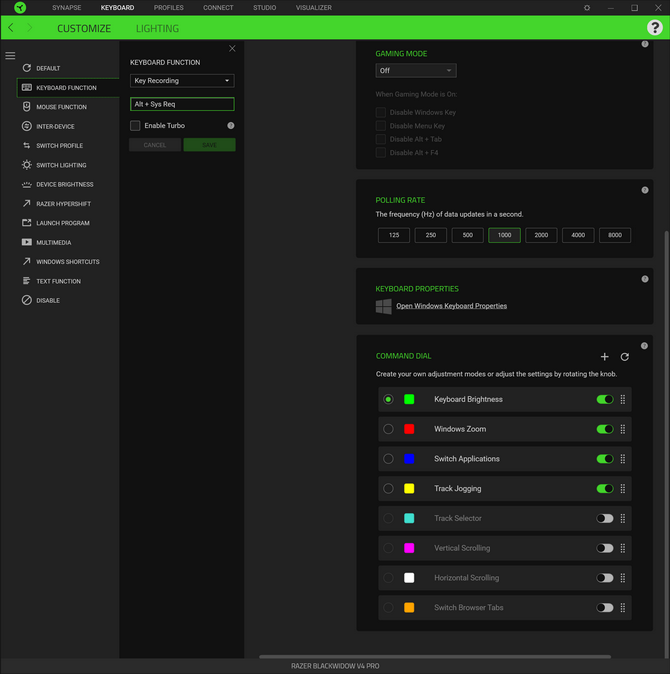Image resolution: width=670 pixels, height=674 pixels.
Task: Click the red Windows Zoom color swatch
Action: pyautogui.click(x=409, y=429)
